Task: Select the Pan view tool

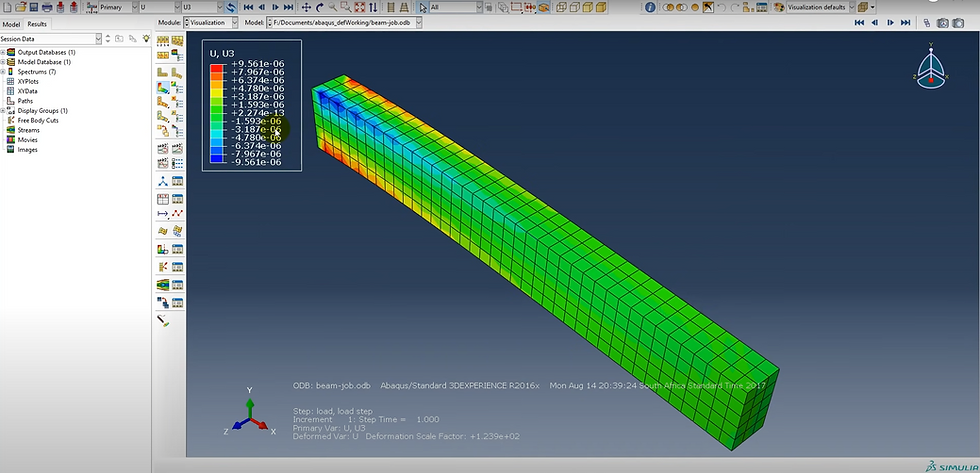Action: point(306,7)
